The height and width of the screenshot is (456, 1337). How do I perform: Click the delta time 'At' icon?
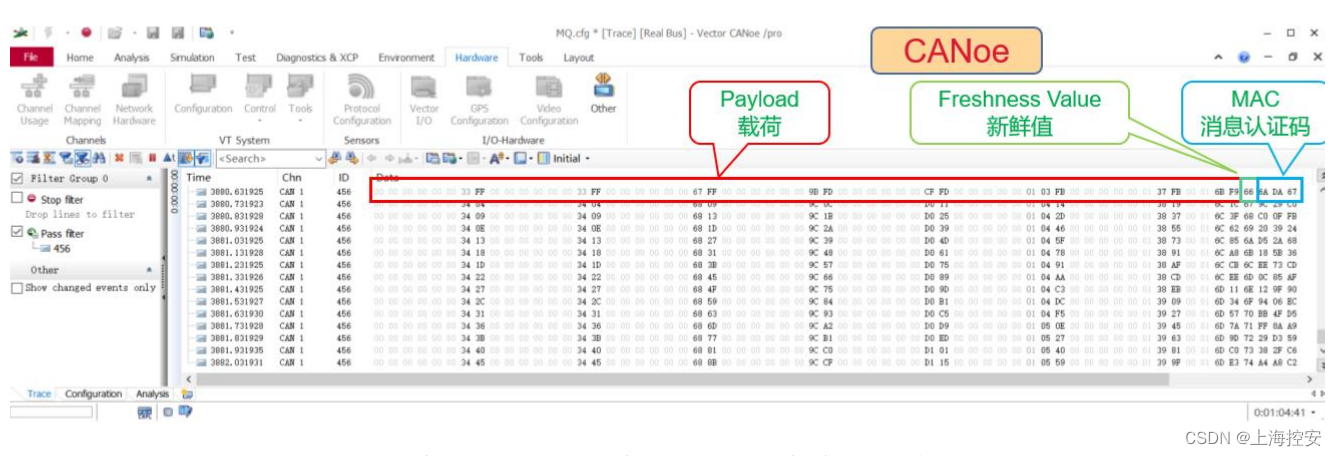click(168, 158)
